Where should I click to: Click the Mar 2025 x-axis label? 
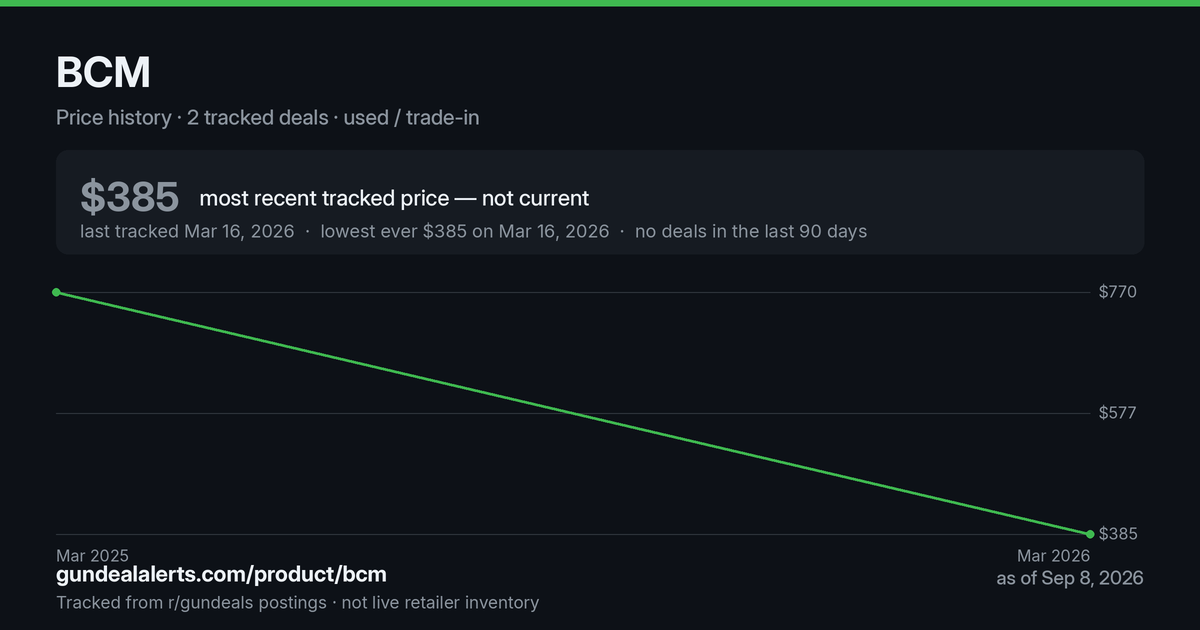92,555
